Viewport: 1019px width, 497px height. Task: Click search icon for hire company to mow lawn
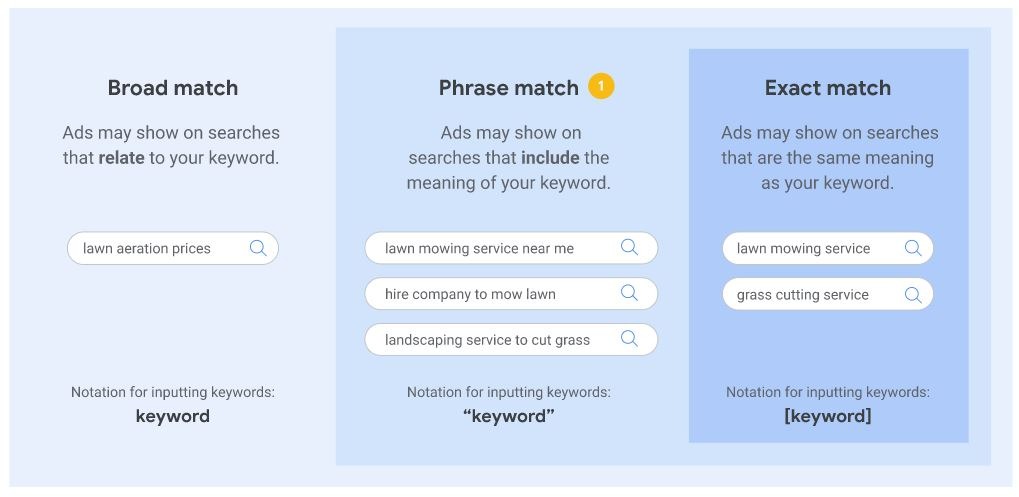[629, 293]
